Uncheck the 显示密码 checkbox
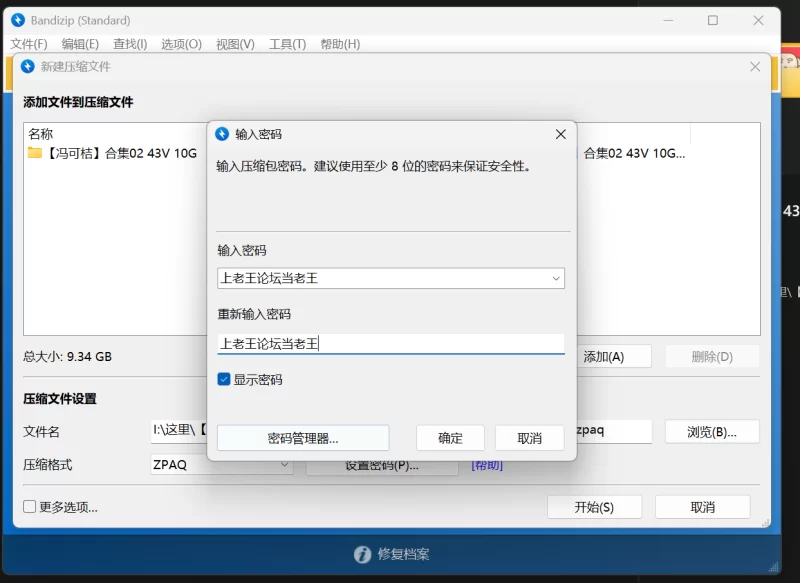The width and height of the screenshot is (800, 583). [x=224, y=380]
